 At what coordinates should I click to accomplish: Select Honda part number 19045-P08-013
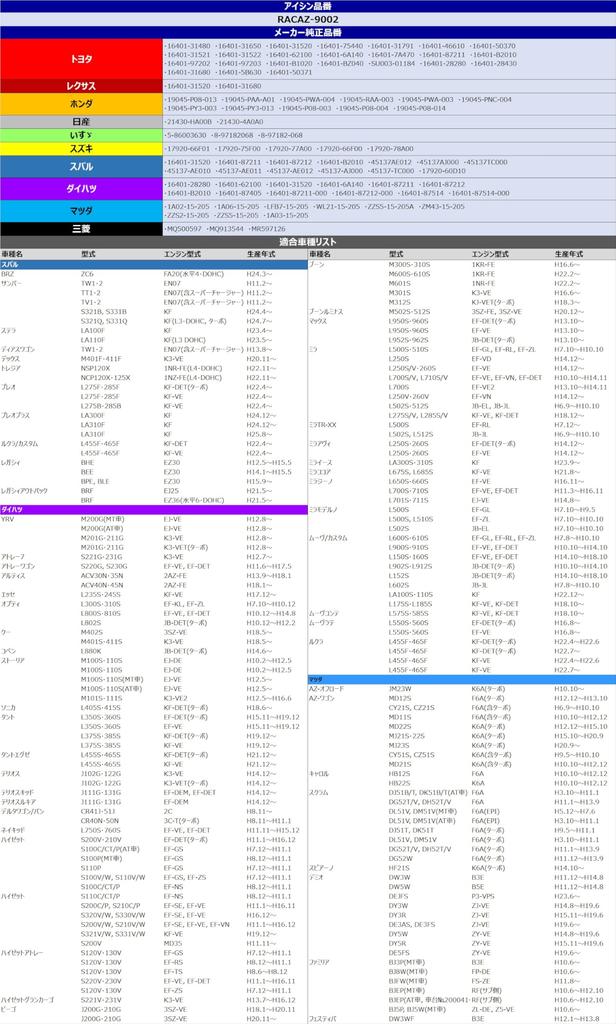point(191,100)
